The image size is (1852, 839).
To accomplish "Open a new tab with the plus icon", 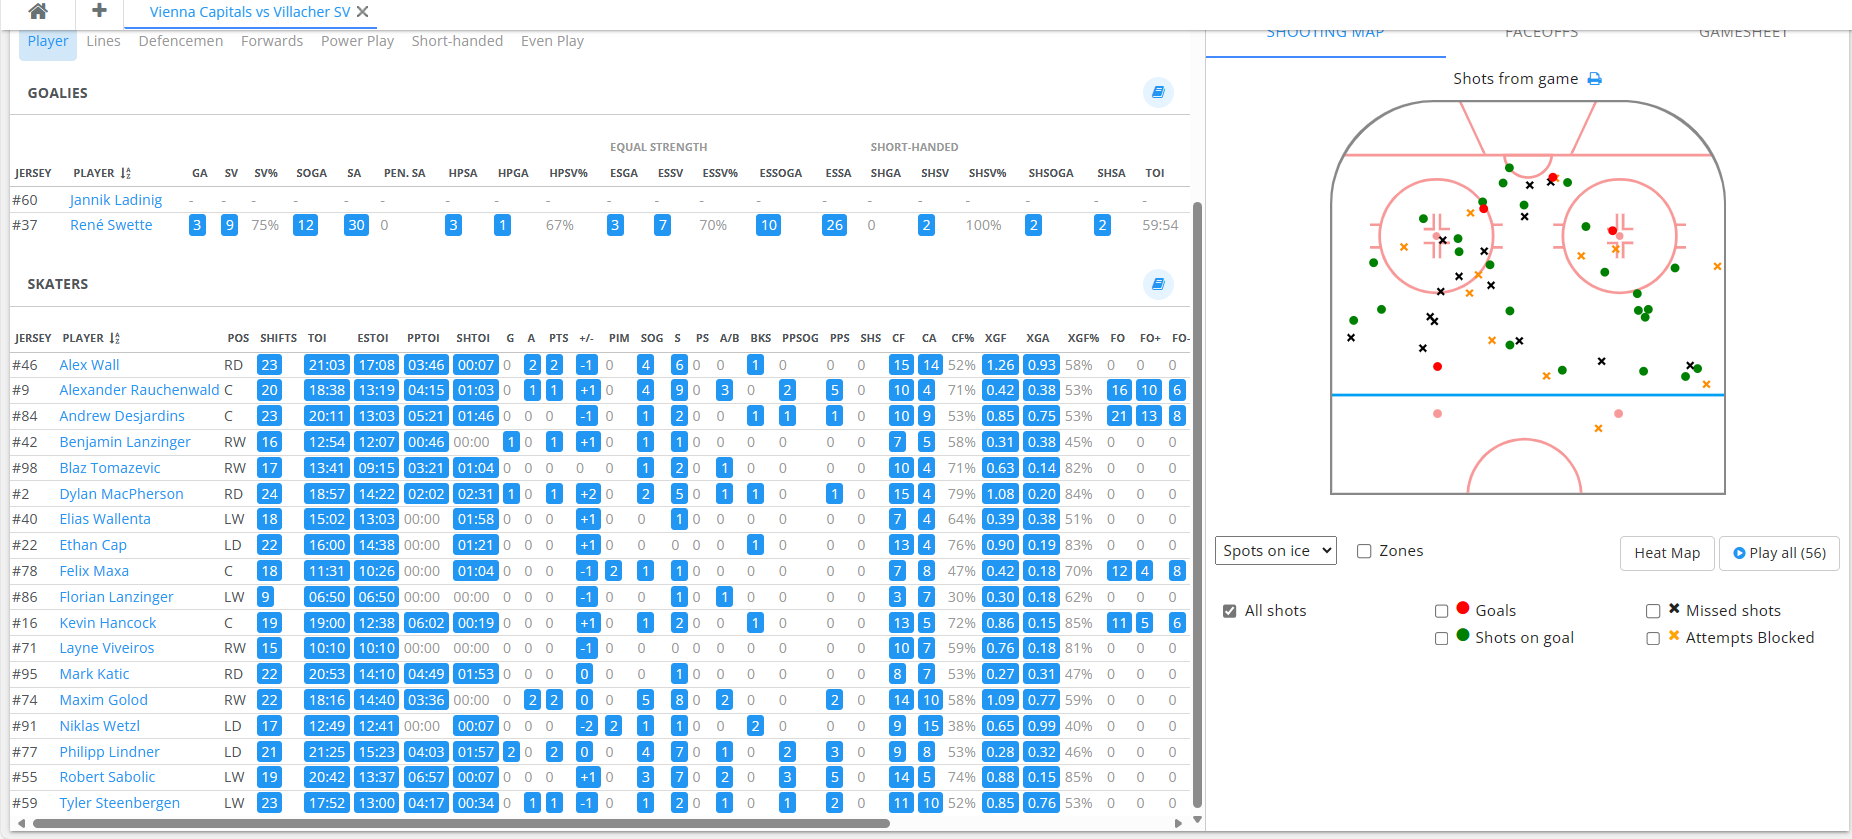I will tap(99, 11).
